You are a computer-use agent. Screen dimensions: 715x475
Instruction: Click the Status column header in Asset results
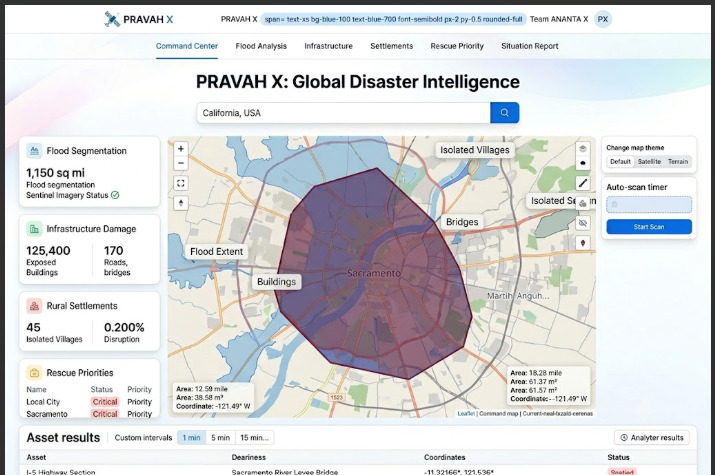618,457
